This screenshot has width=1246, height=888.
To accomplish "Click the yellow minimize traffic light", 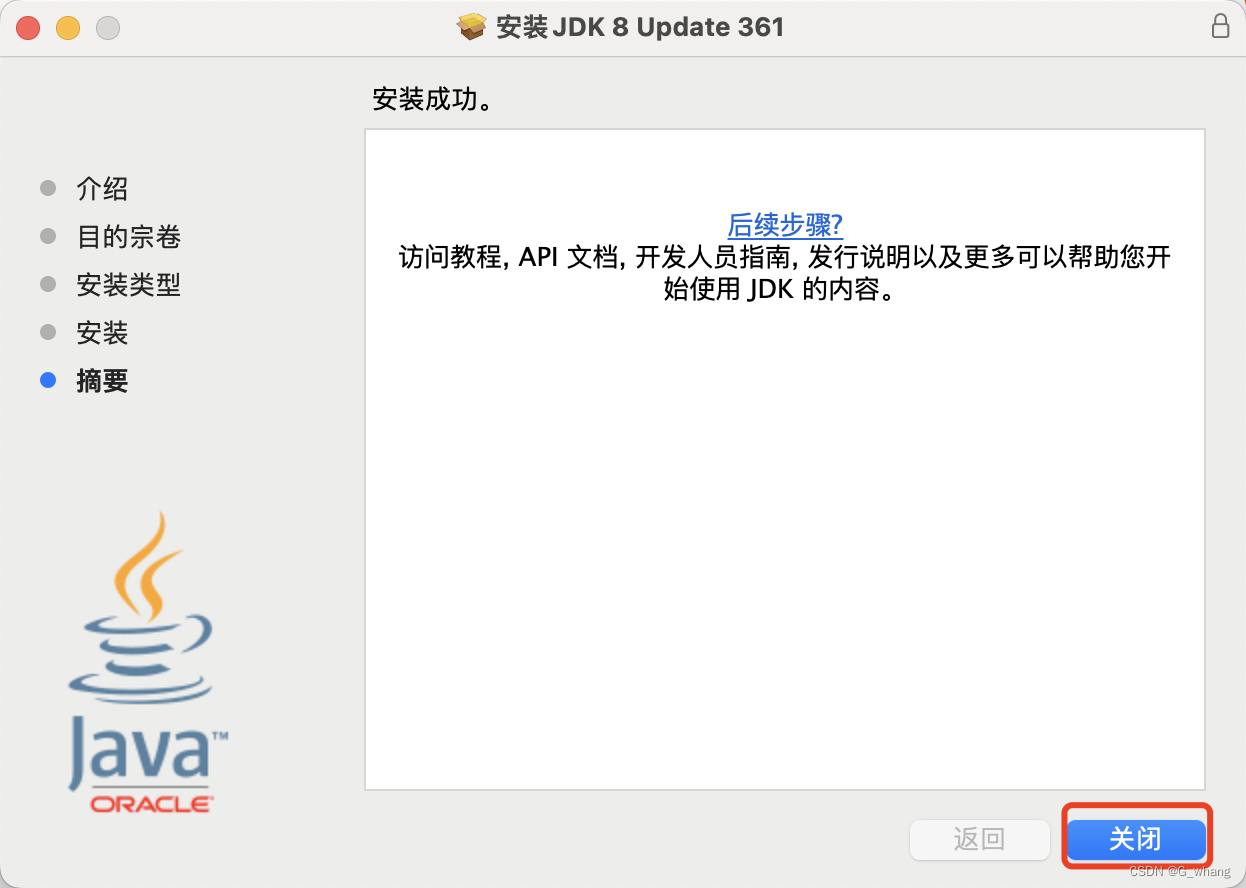I will (x=68, y=27).
